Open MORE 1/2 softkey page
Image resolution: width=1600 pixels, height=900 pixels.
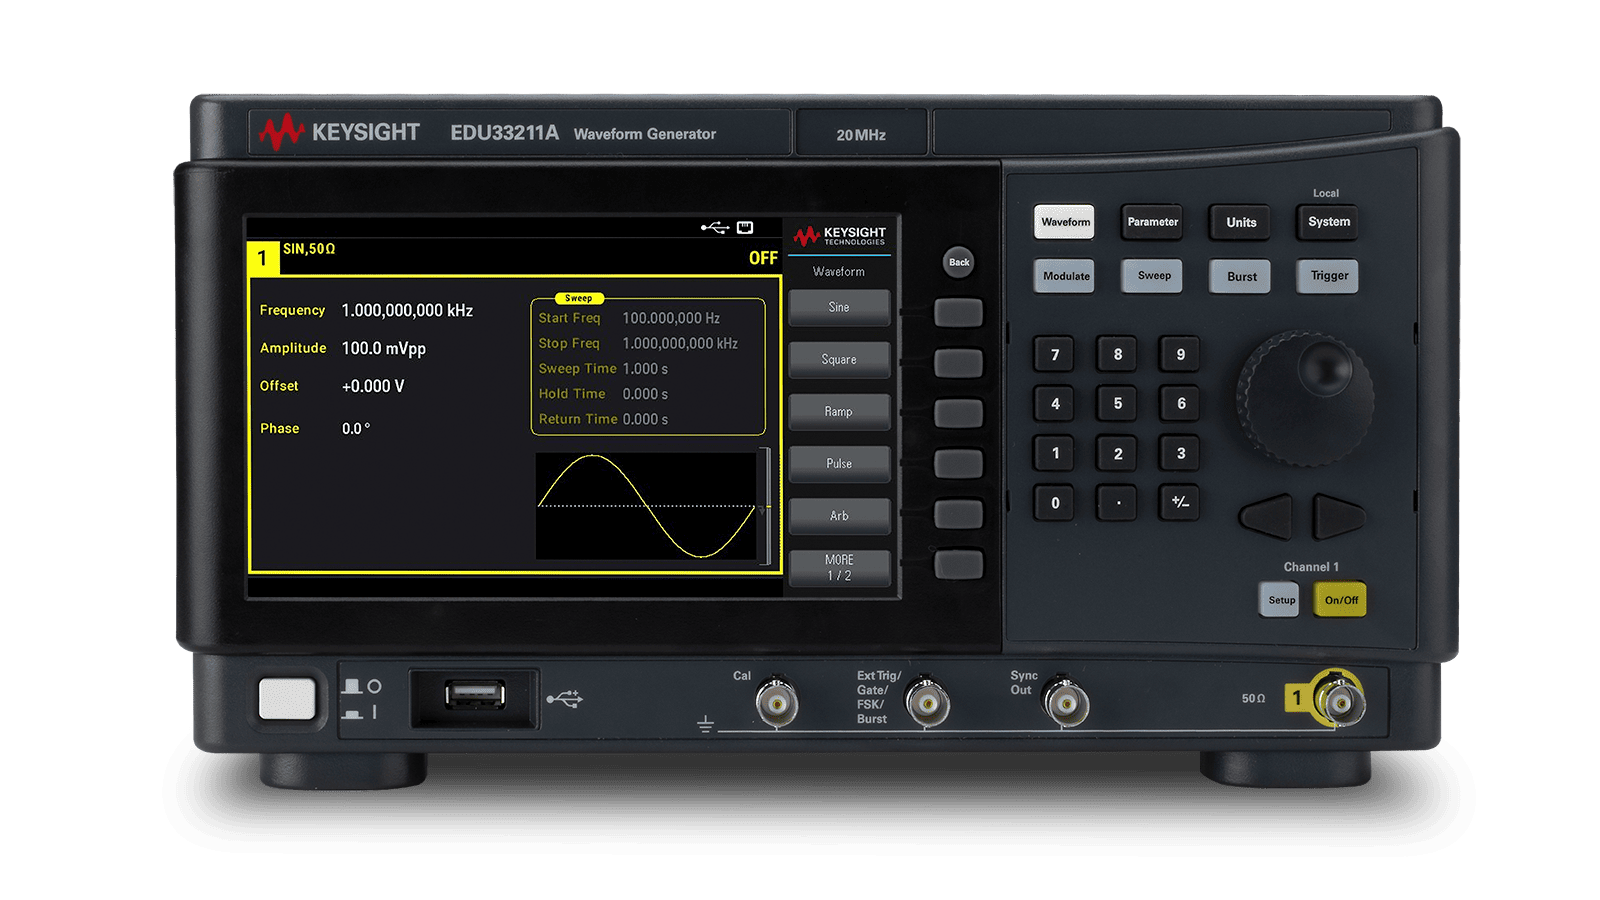[839, 568]
